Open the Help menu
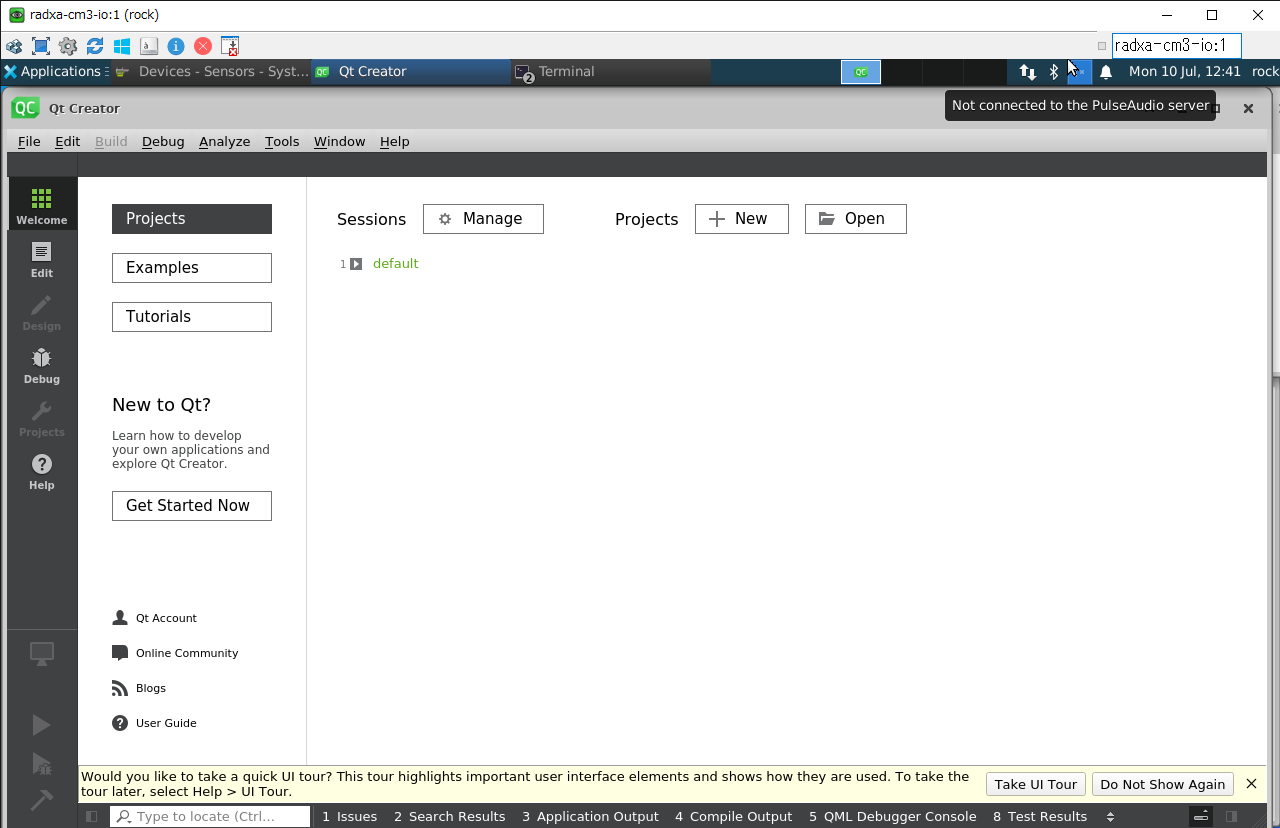This screenshot has width=1280, height=828. click(x=394, y=141)
